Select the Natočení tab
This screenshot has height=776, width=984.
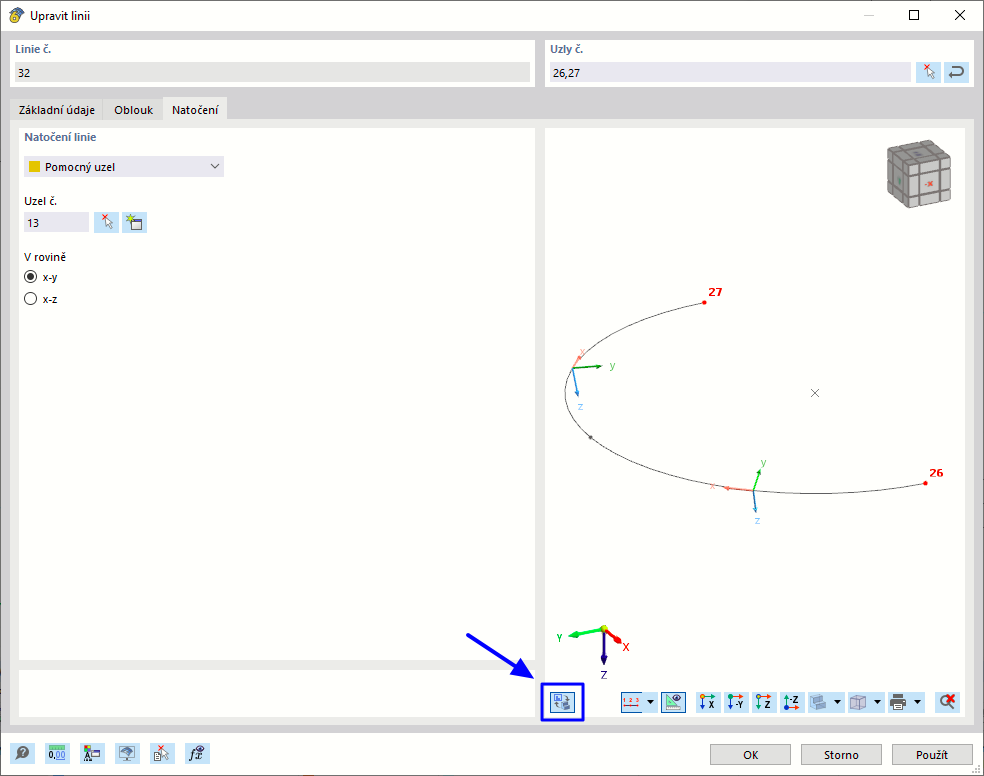195,110
